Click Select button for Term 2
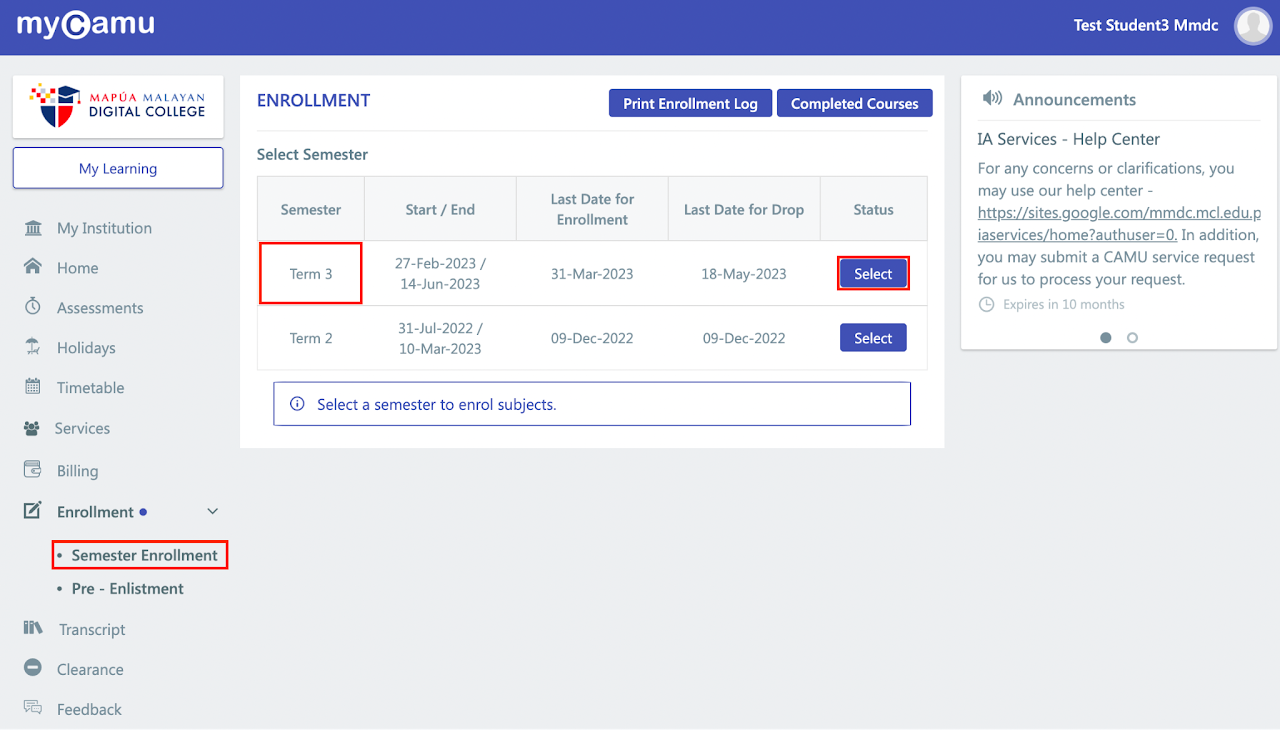The image size is (1280, 730). (873, 338)
